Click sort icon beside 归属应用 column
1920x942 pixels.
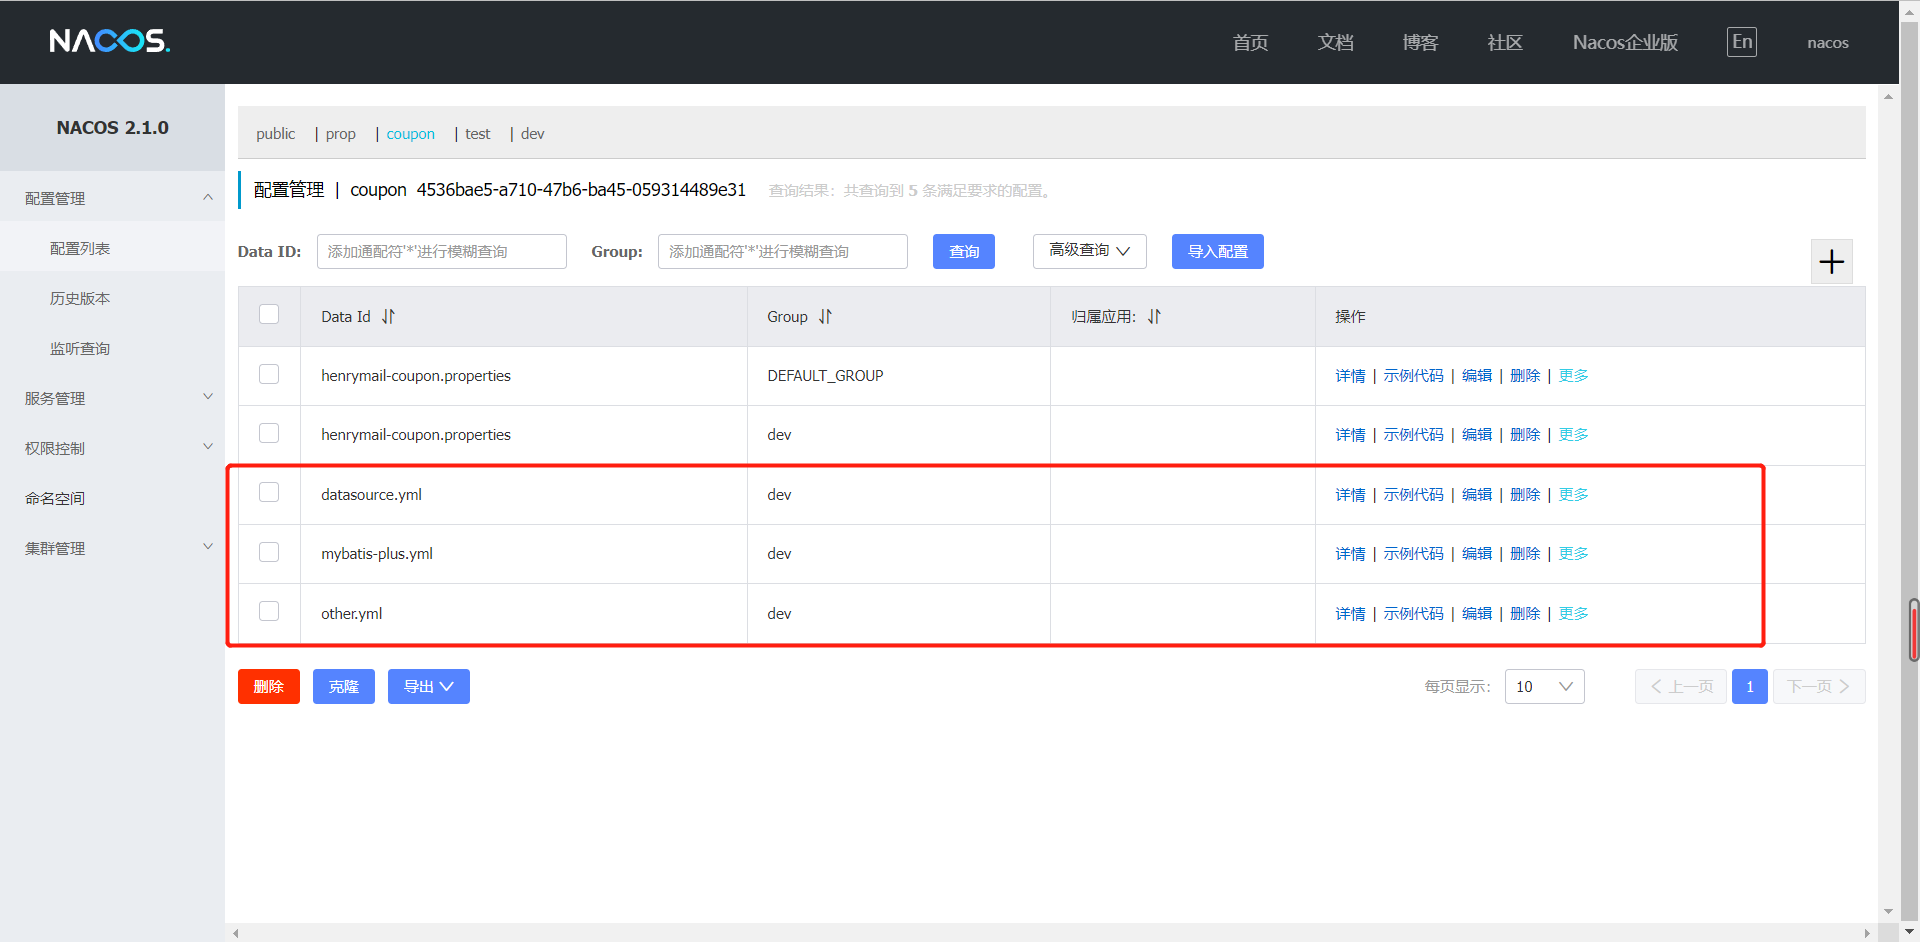1154,317
